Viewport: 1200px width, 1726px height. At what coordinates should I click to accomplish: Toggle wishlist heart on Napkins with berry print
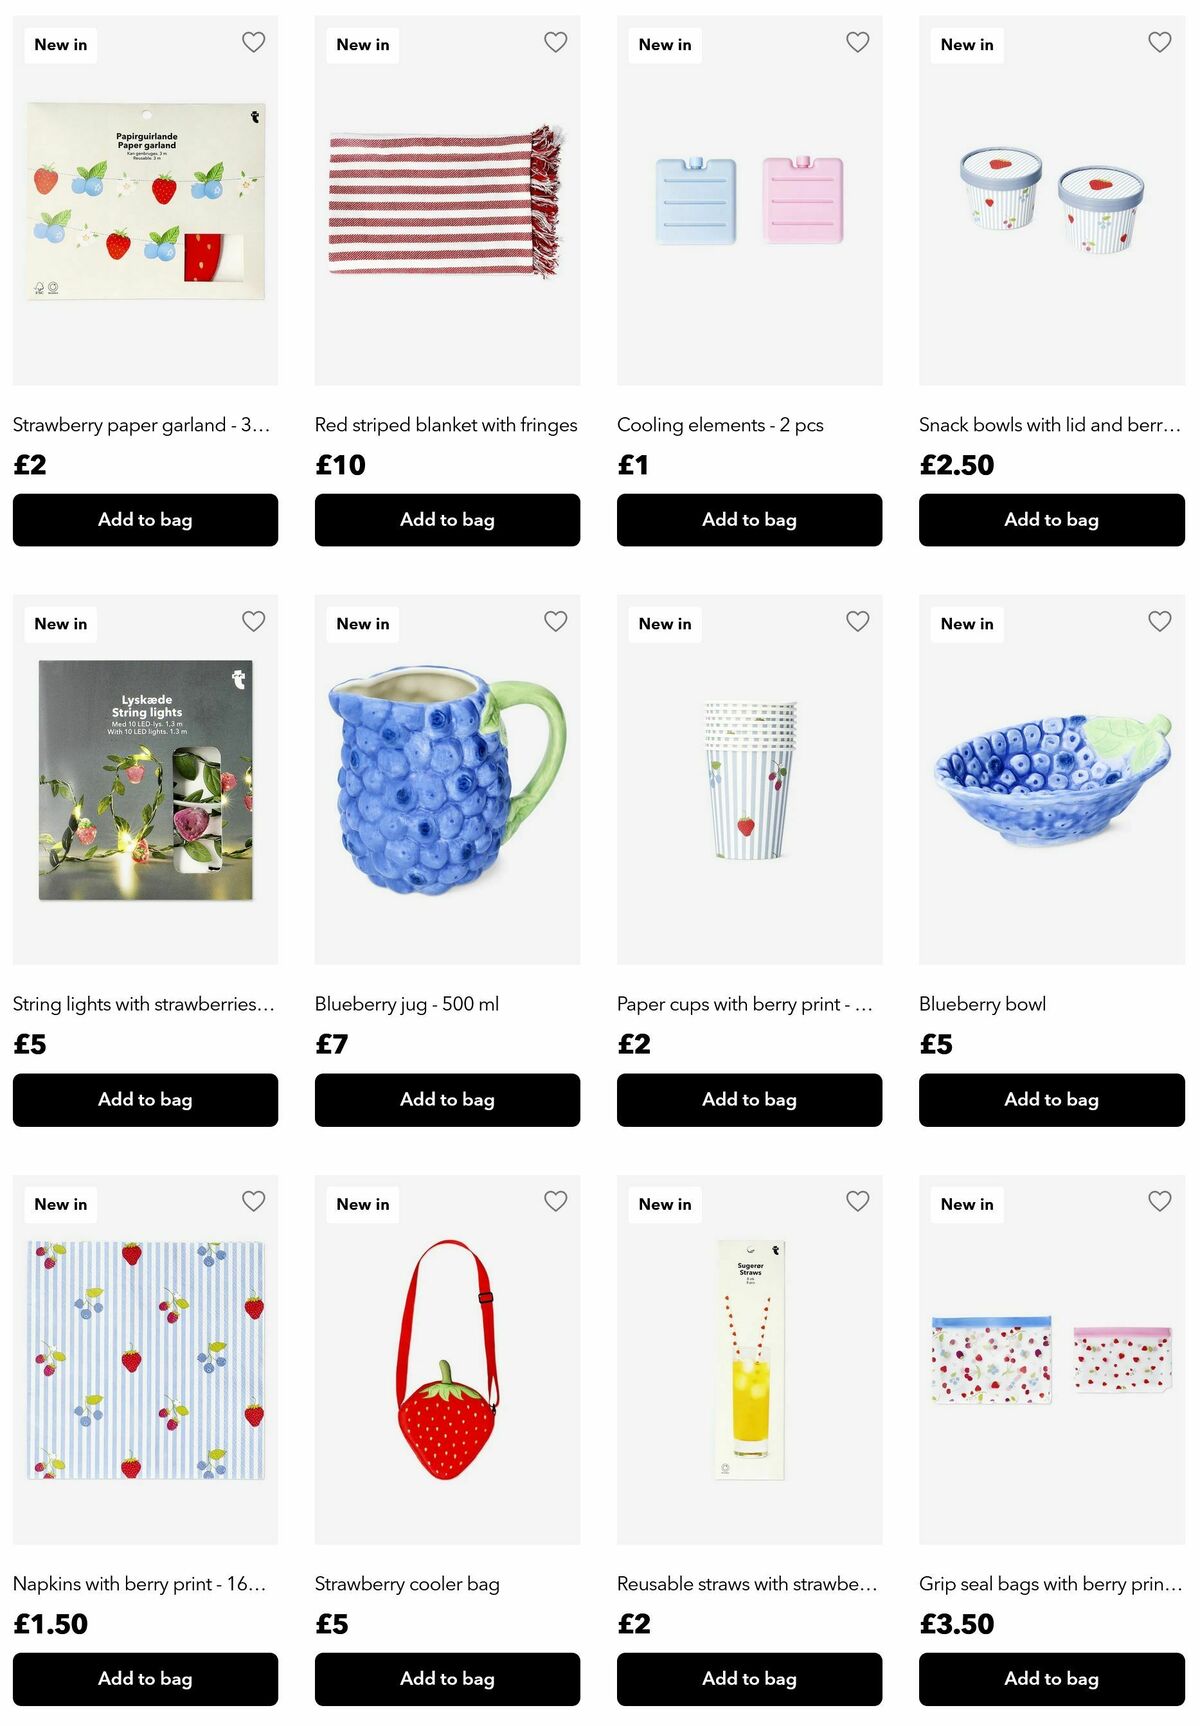pos(254,1201)
